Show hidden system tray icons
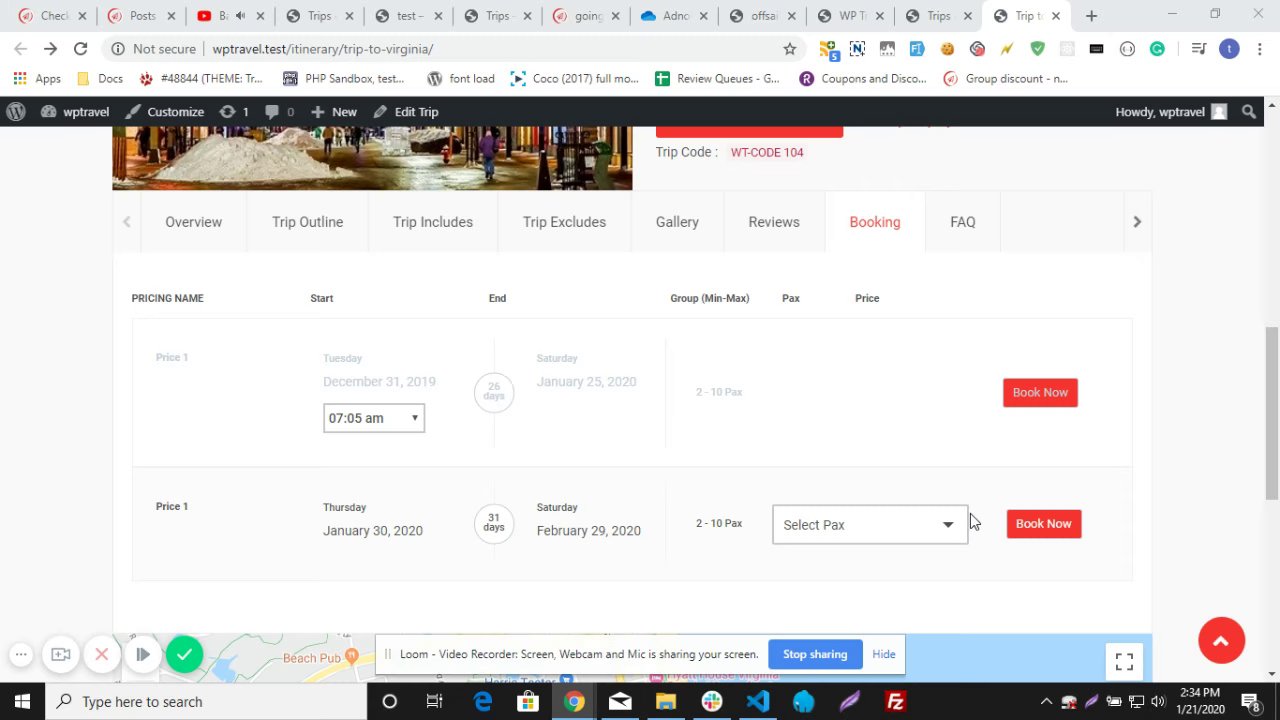1280x720 pixels. [1046, 702]
